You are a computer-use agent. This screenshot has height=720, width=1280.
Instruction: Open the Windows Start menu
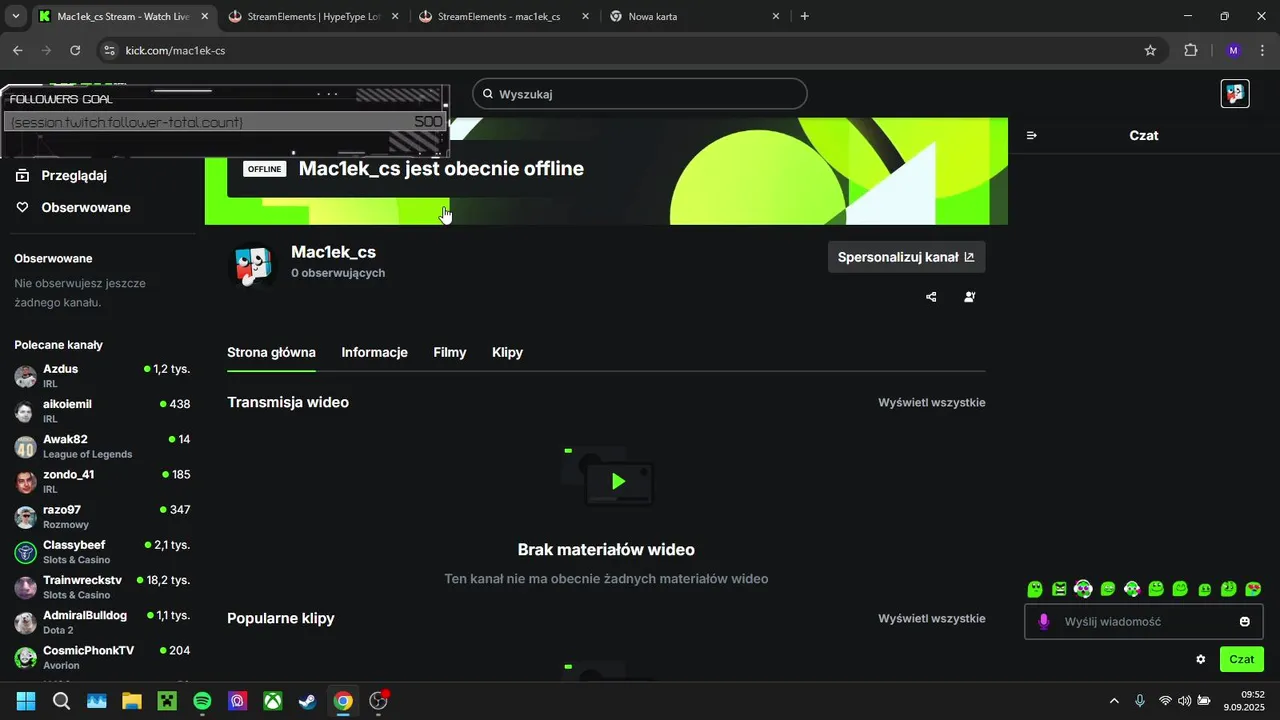tap(26, 701)
